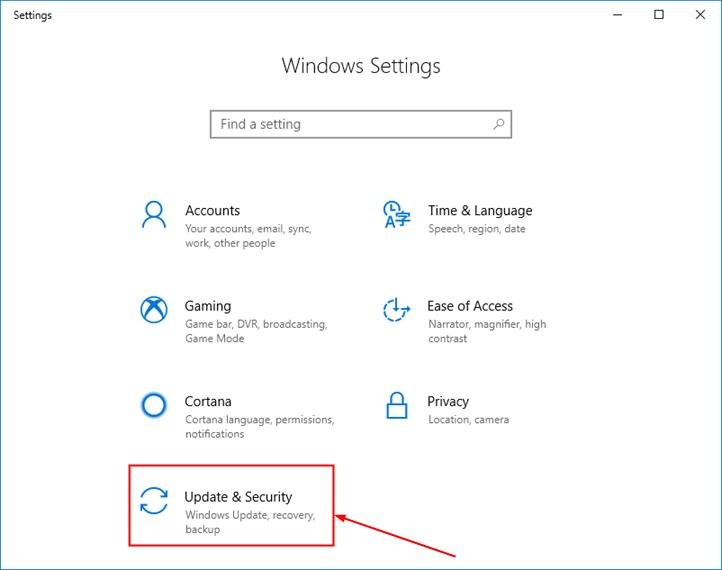This screenshot has height=570, width=722.
Task: Click "Narrator, magnifier, high contrast" description
Action: coord(487,331)
